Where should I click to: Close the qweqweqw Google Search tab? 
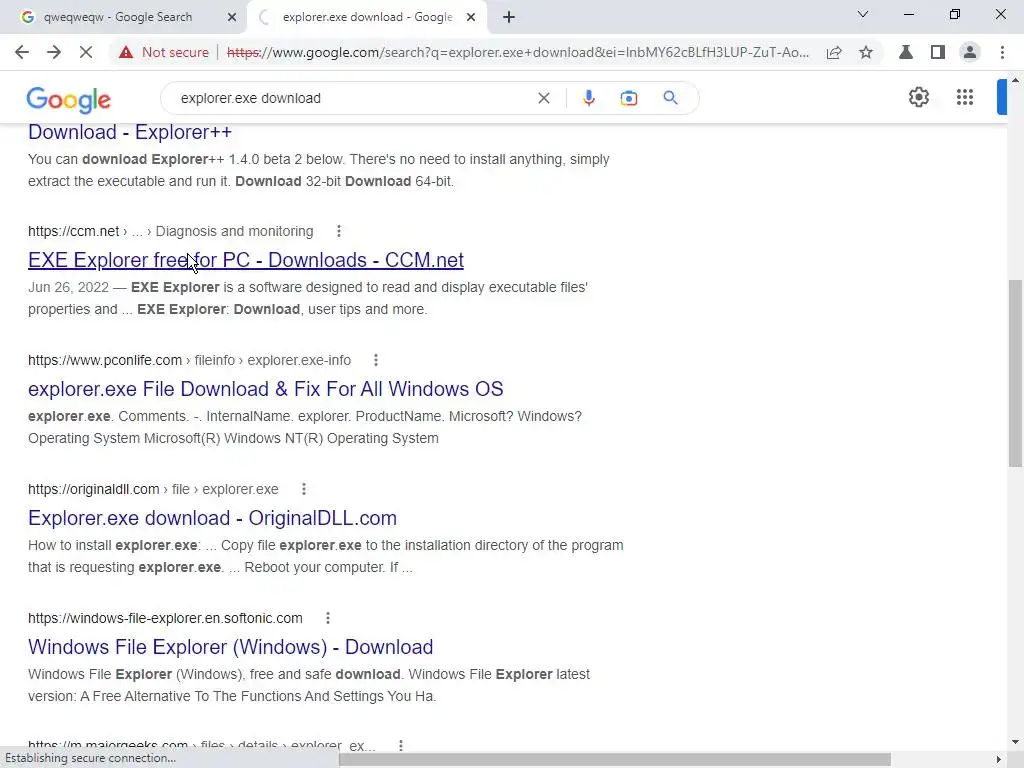pos(232,17)
